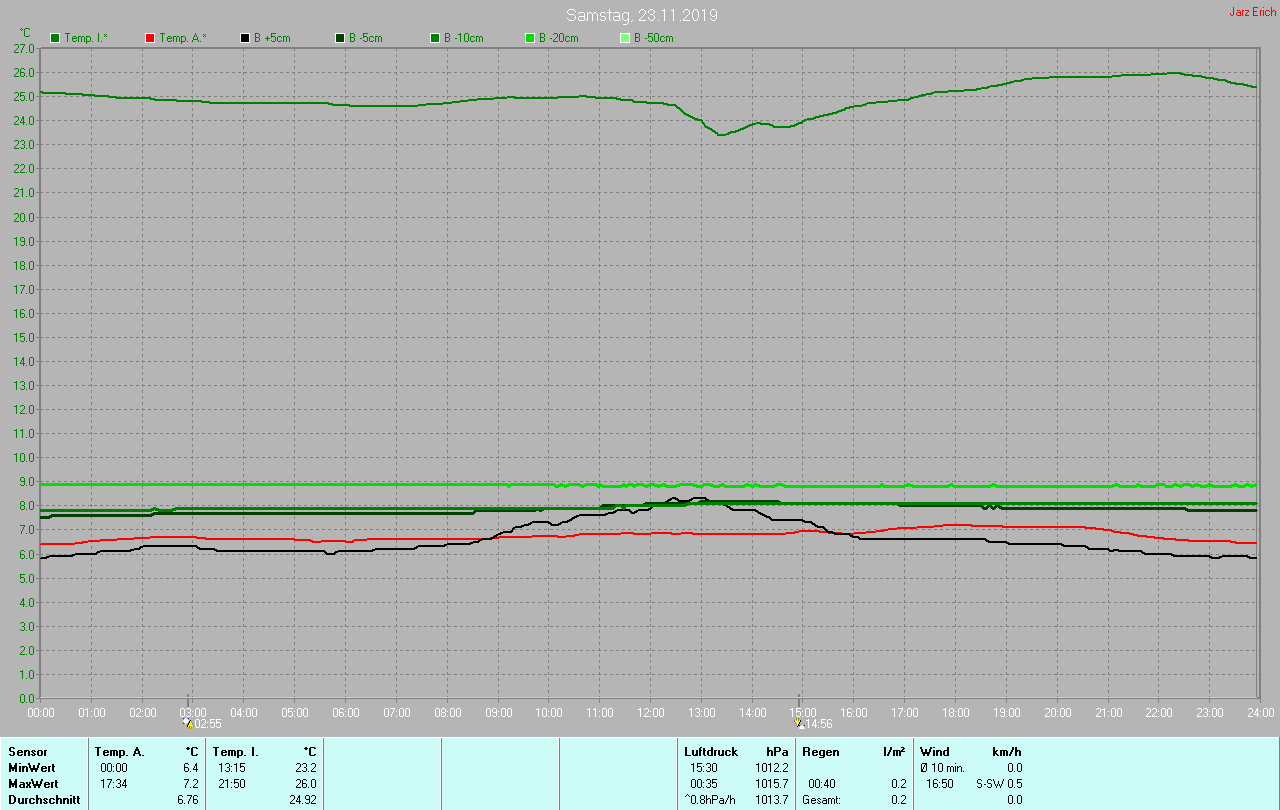Click the 21:50 maximum time for Temp. I.
This screenshot has height=810, width=1280.
[x=232, y=784]
